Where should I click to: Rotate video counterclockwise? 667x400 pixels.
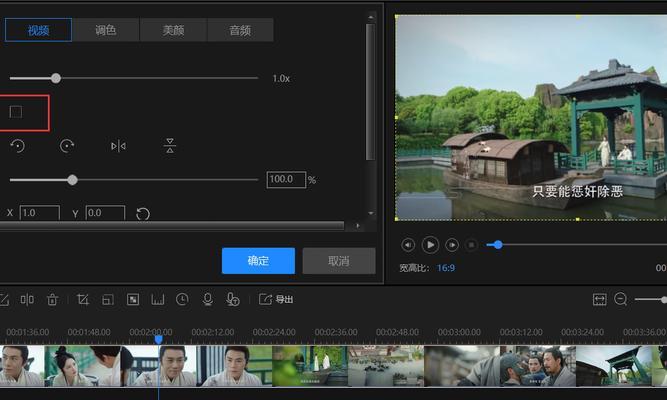pyautogui.click(x=17, y=146)
